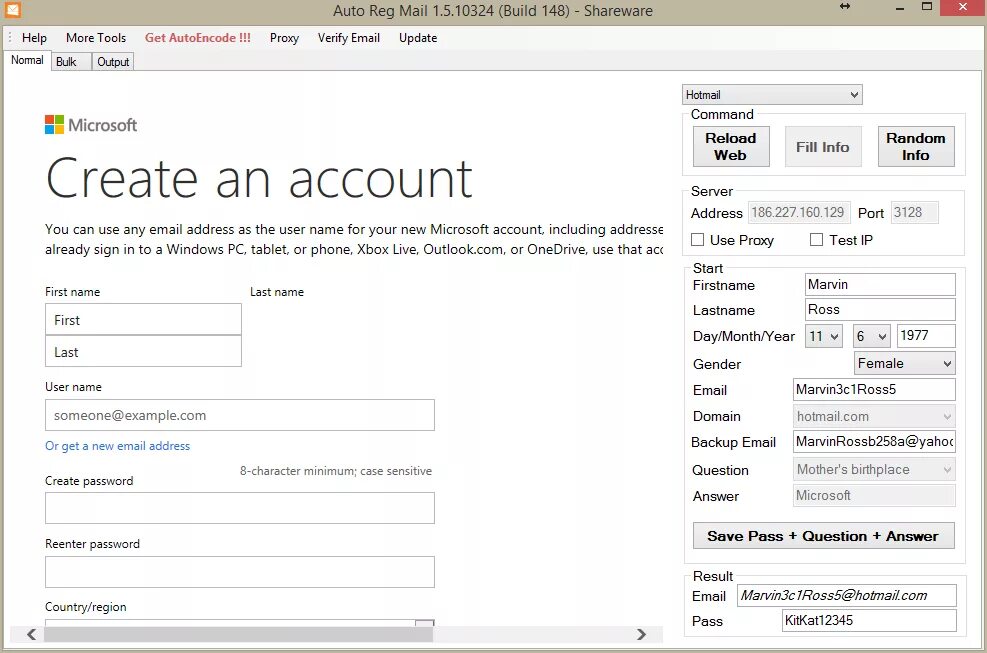The height and width of the screenshot is (653, 987).
Task: Click the 8-character minimum hint text
Action: coord(336,471)
